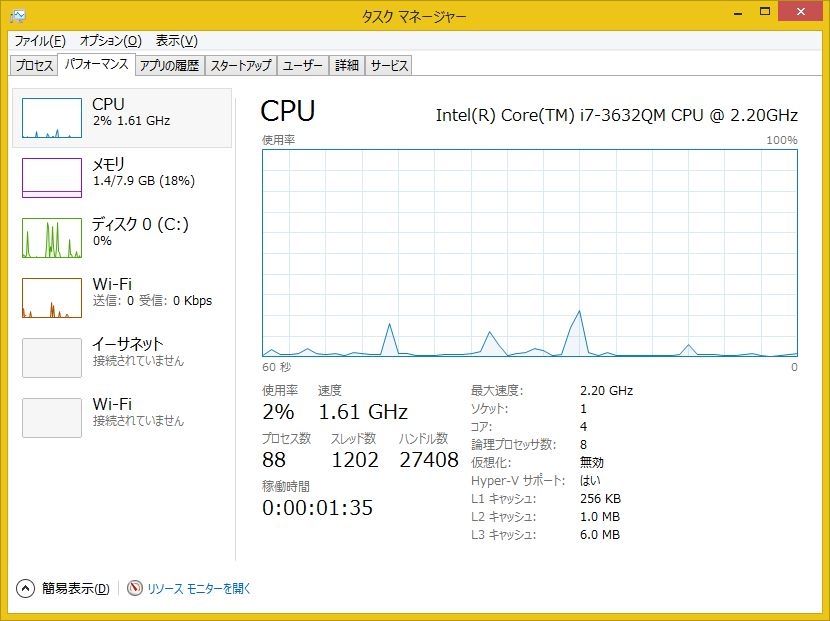Open the 表示(V) menu

(x=177, y=41)
